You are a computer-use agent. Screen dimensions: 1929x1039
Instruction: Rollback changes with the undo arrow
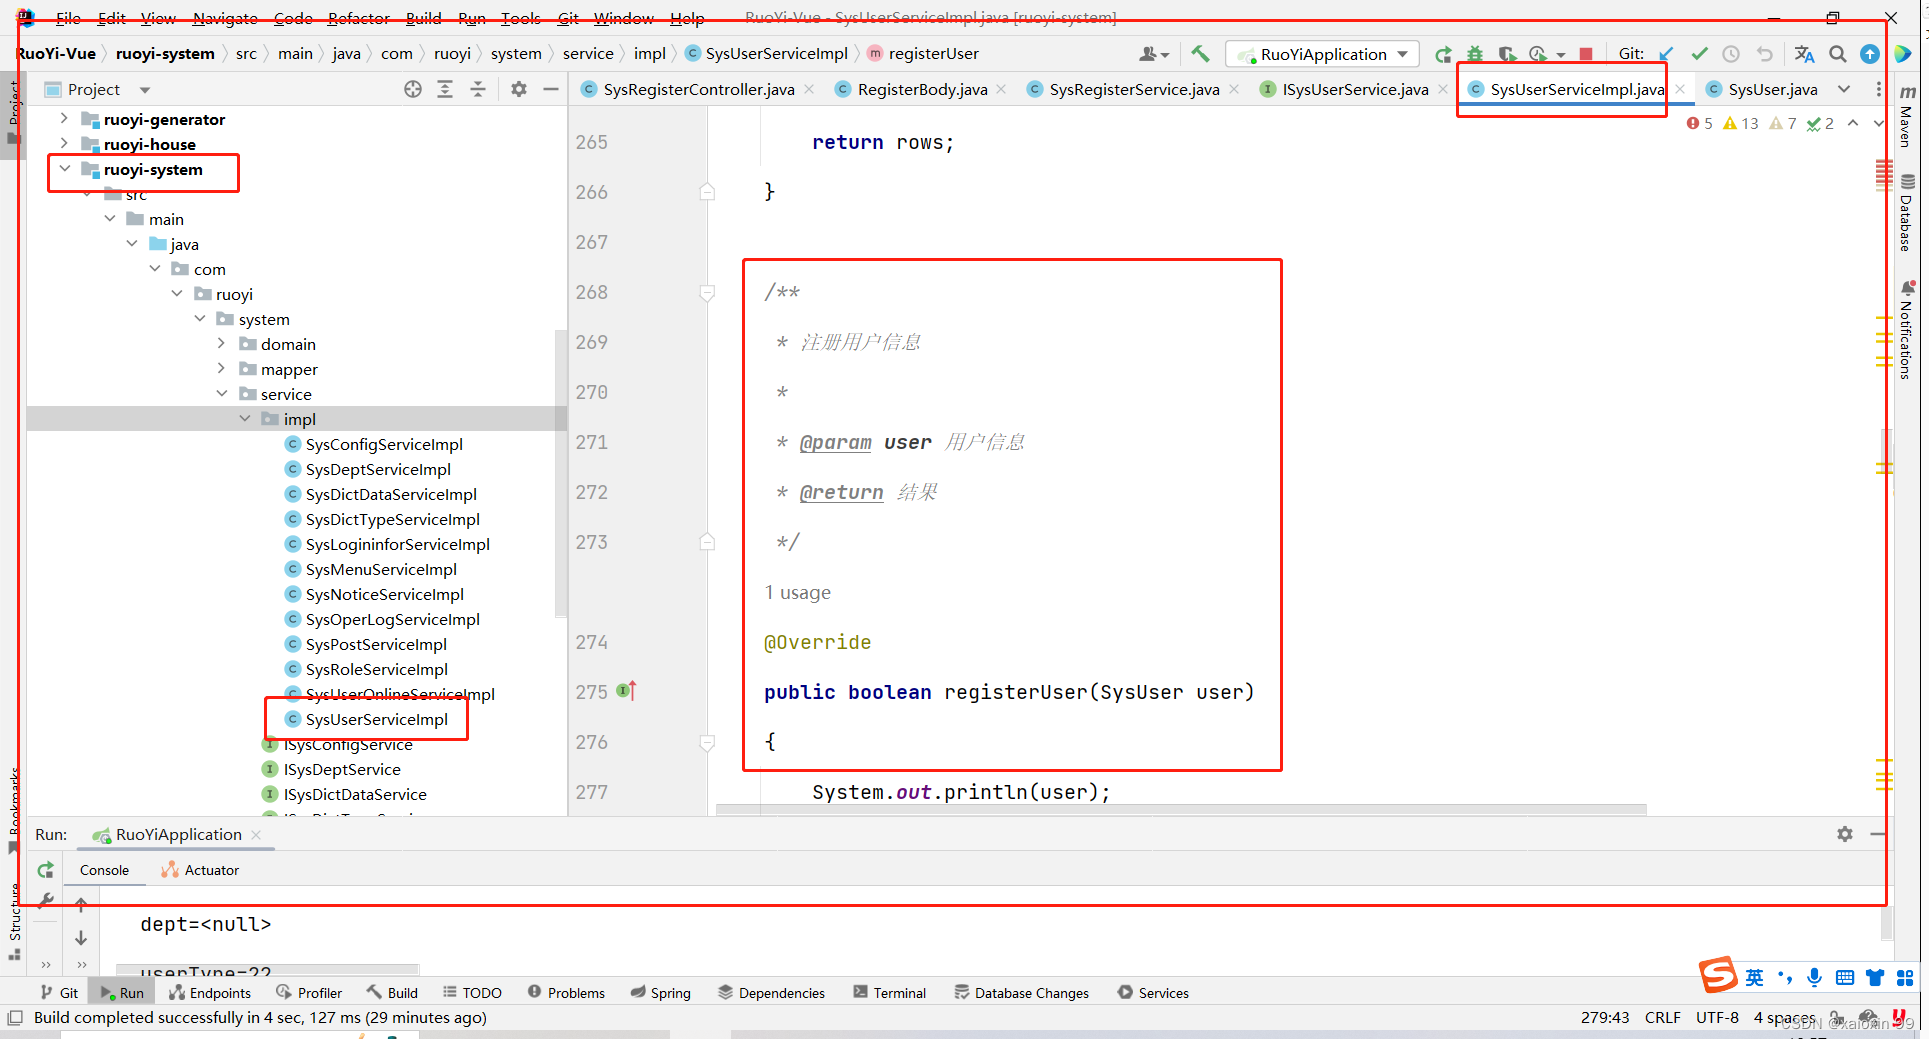[1764, 54]
